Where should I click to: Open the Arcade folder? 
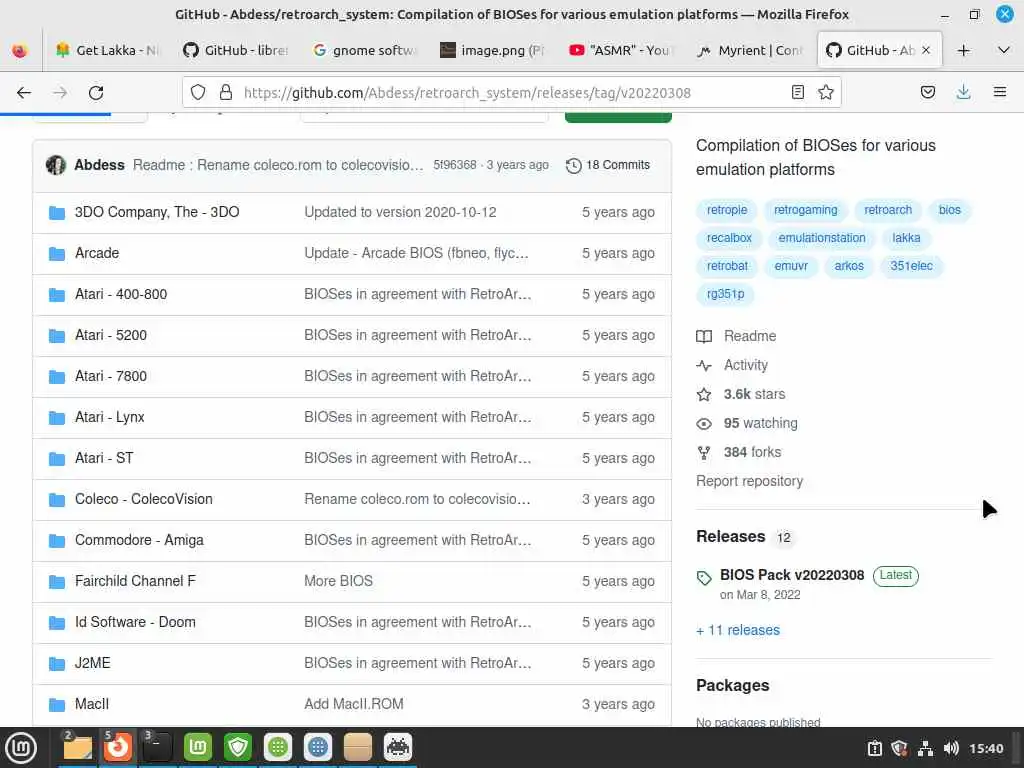(97, 253)
